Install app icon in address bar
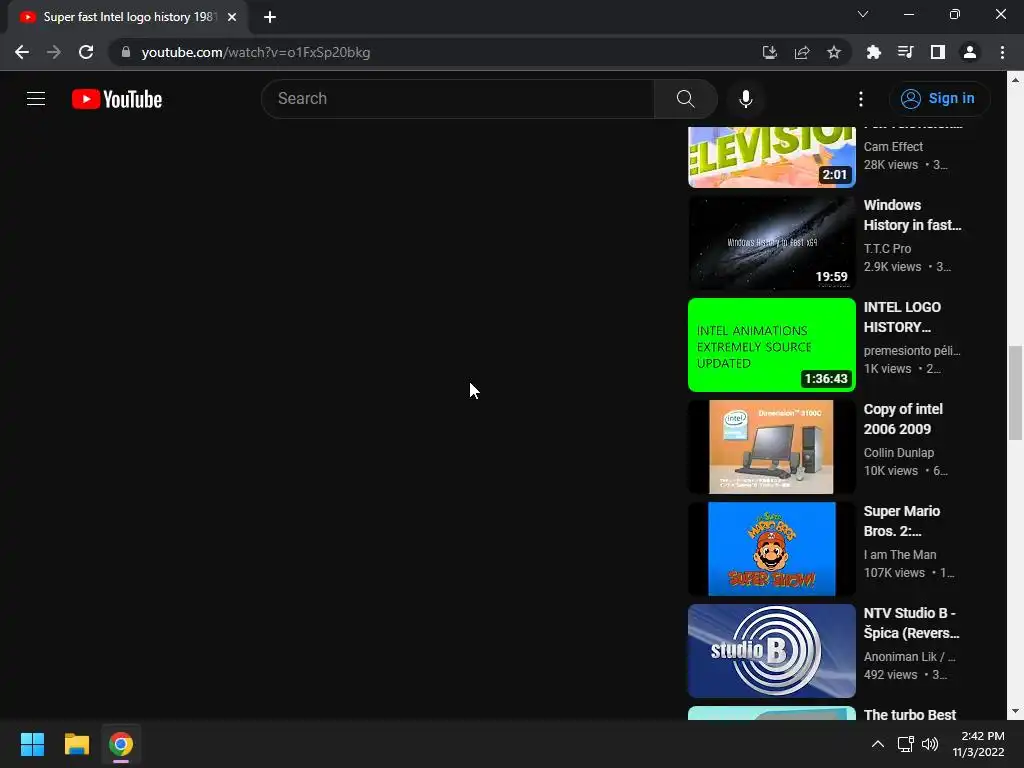This screenshot has width=1024, height=768. [x=770, y=52]
